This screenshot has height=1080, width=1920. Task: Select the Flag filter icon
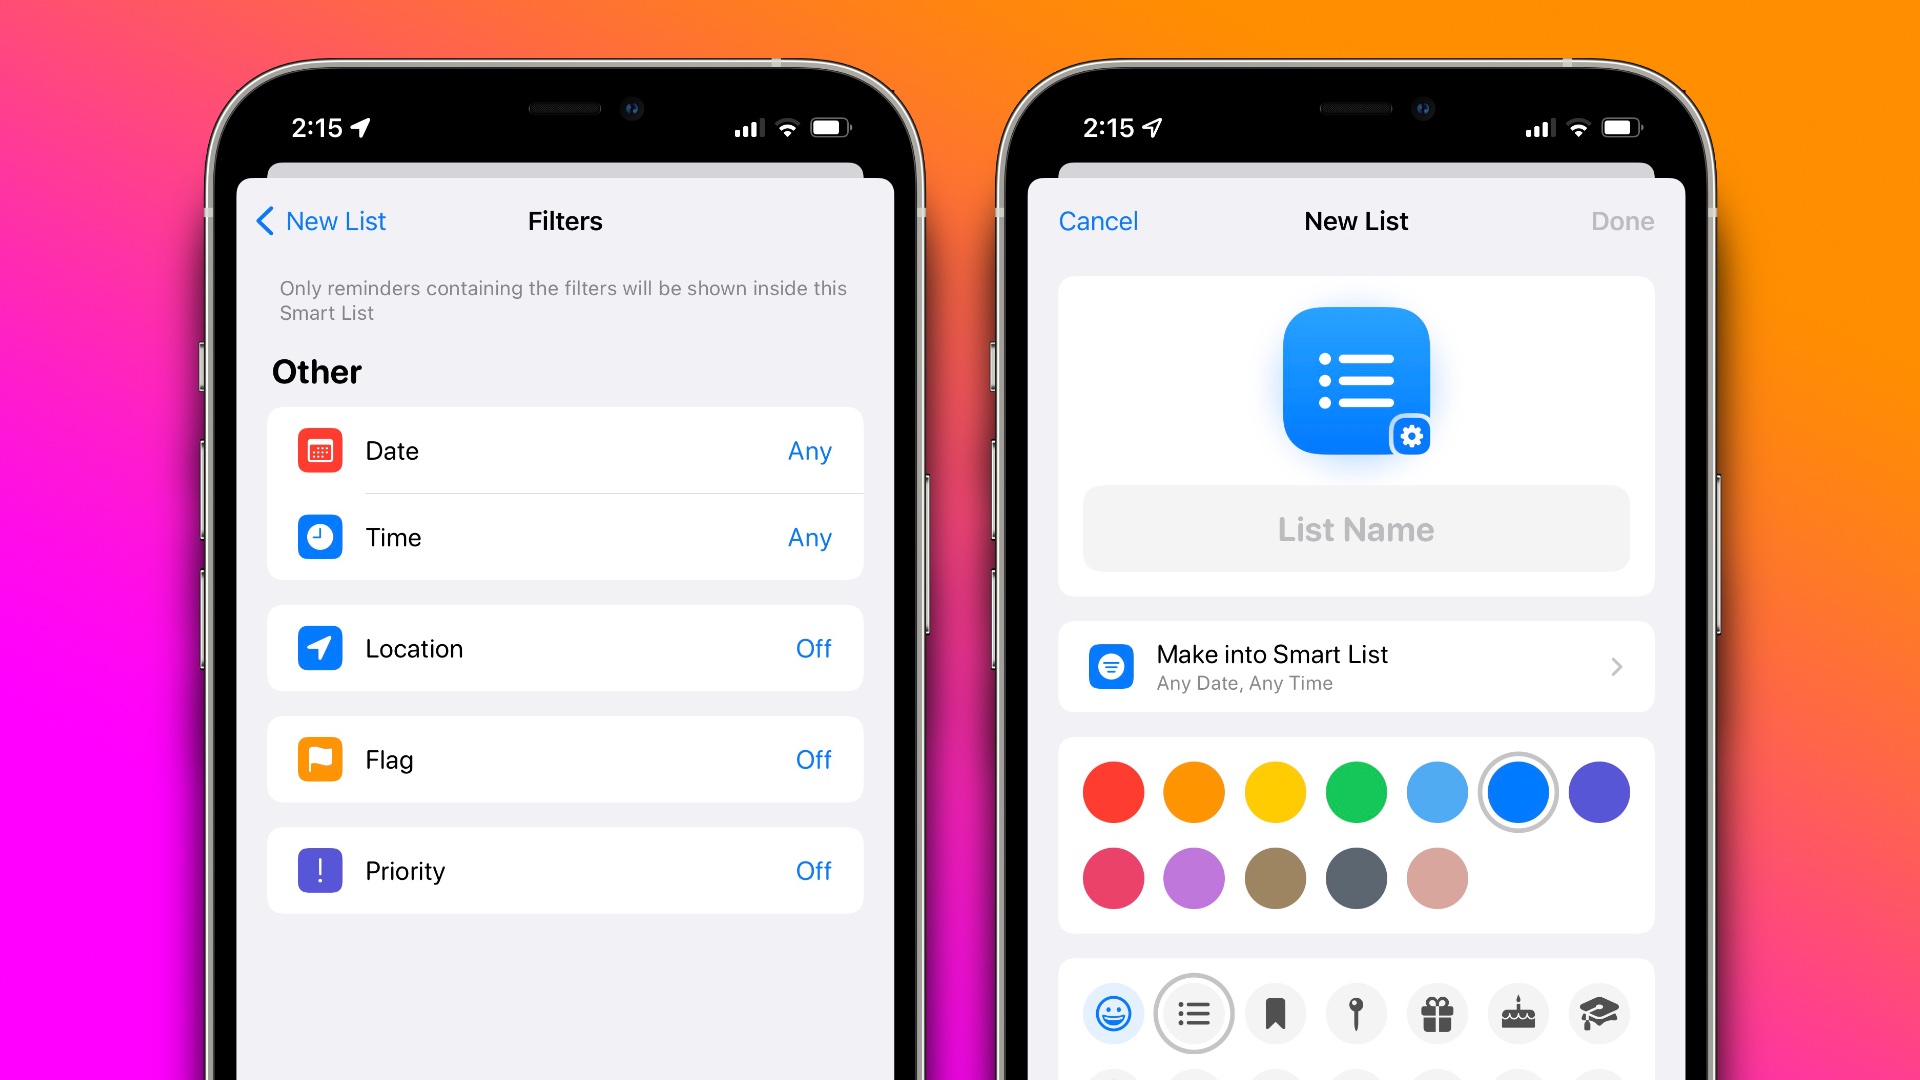tap(319, 760)
